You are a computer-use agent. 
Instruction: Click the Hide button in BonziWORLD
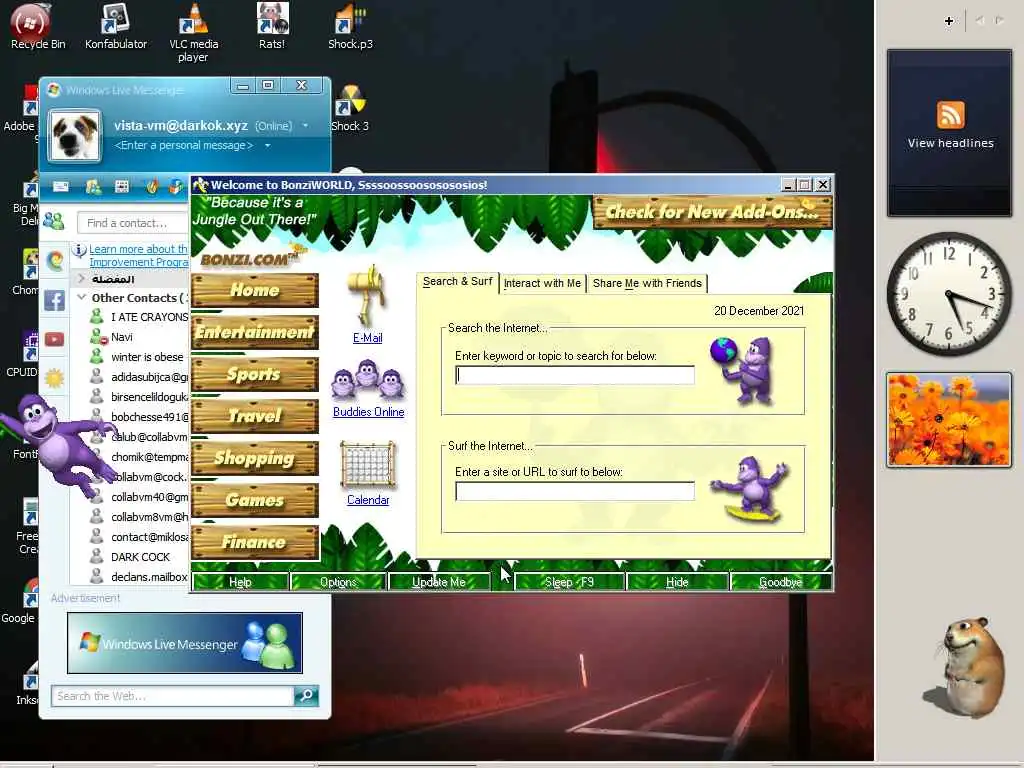point(677,582)
